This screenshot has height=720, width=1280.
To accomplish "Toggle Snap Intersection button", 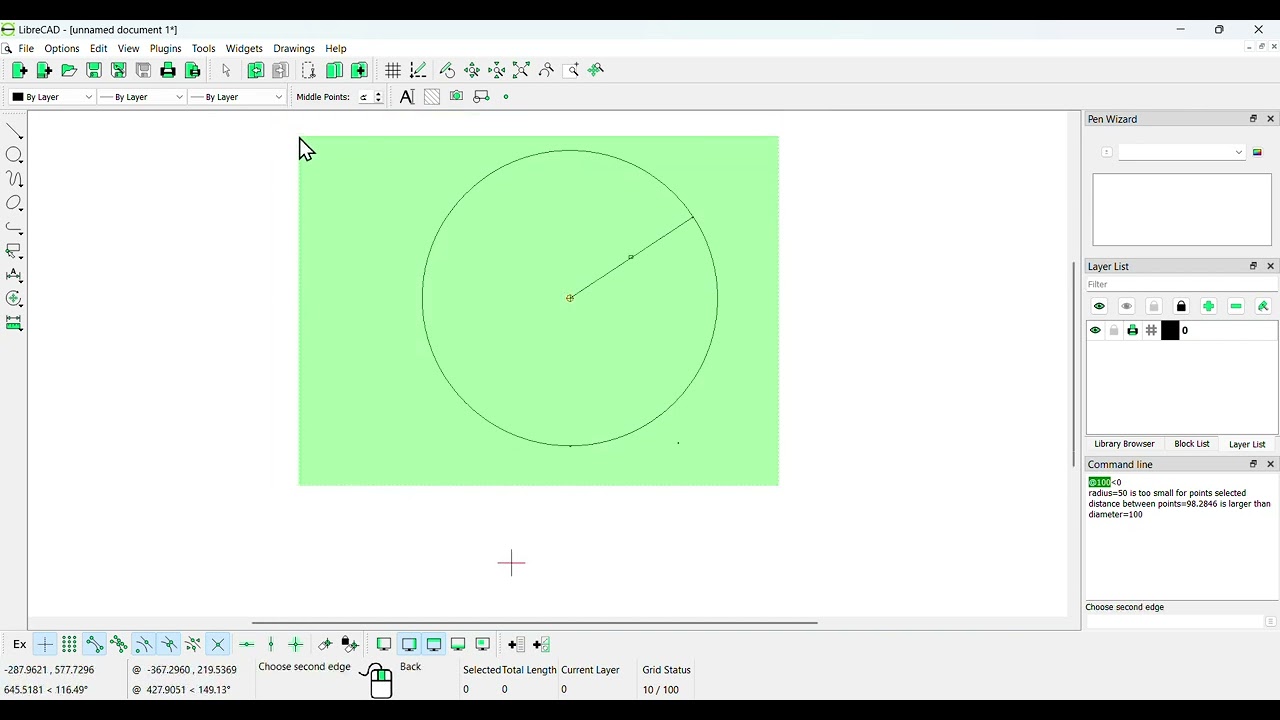I will (218, 645).
